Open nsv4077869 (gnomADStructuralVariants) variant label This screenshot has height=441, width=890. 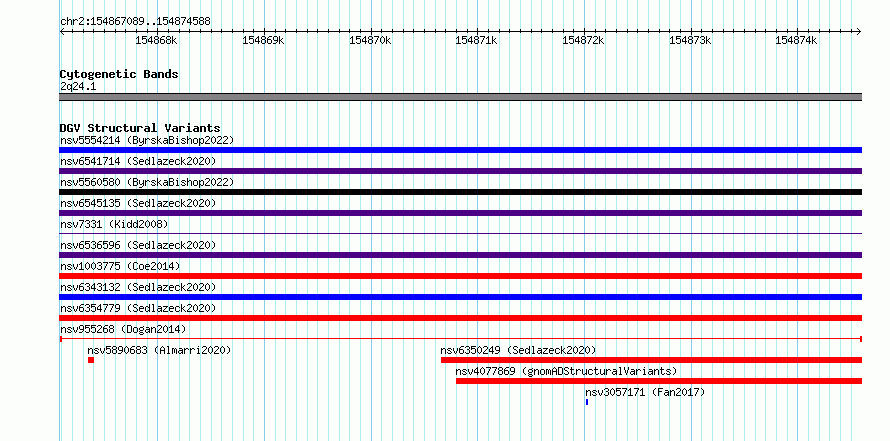566,371
